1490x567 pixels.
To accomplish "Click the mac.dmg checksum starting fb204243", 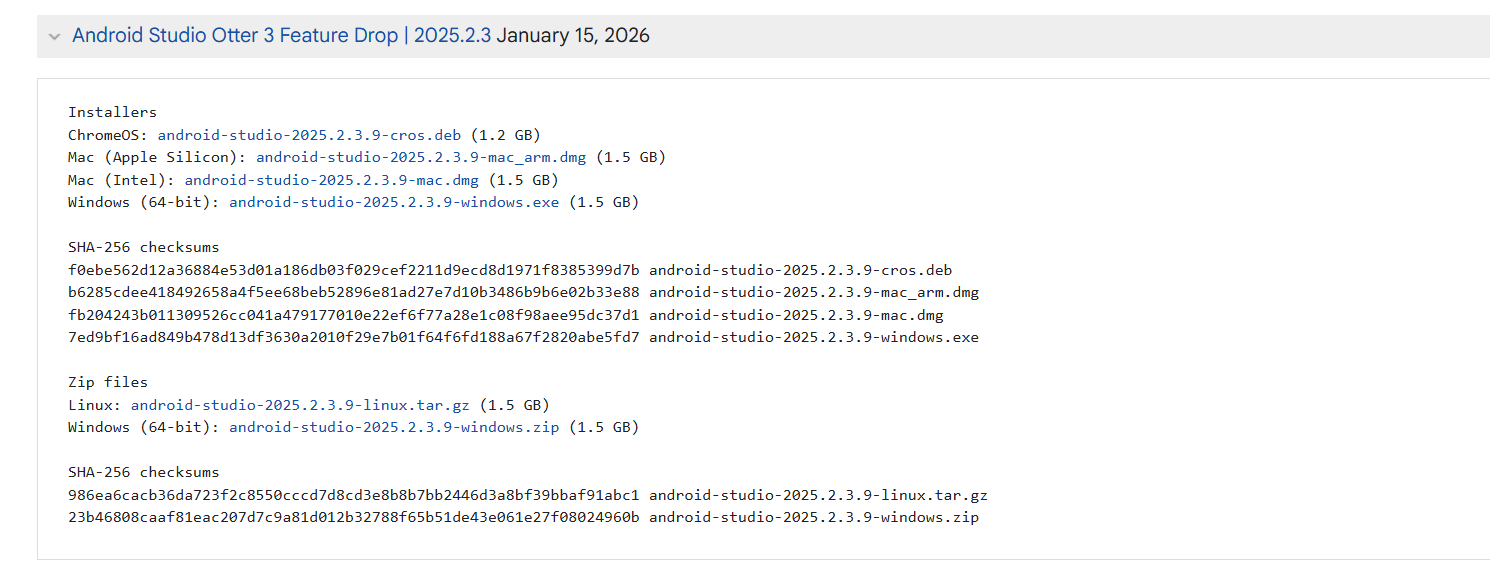I will pos(354,315).
